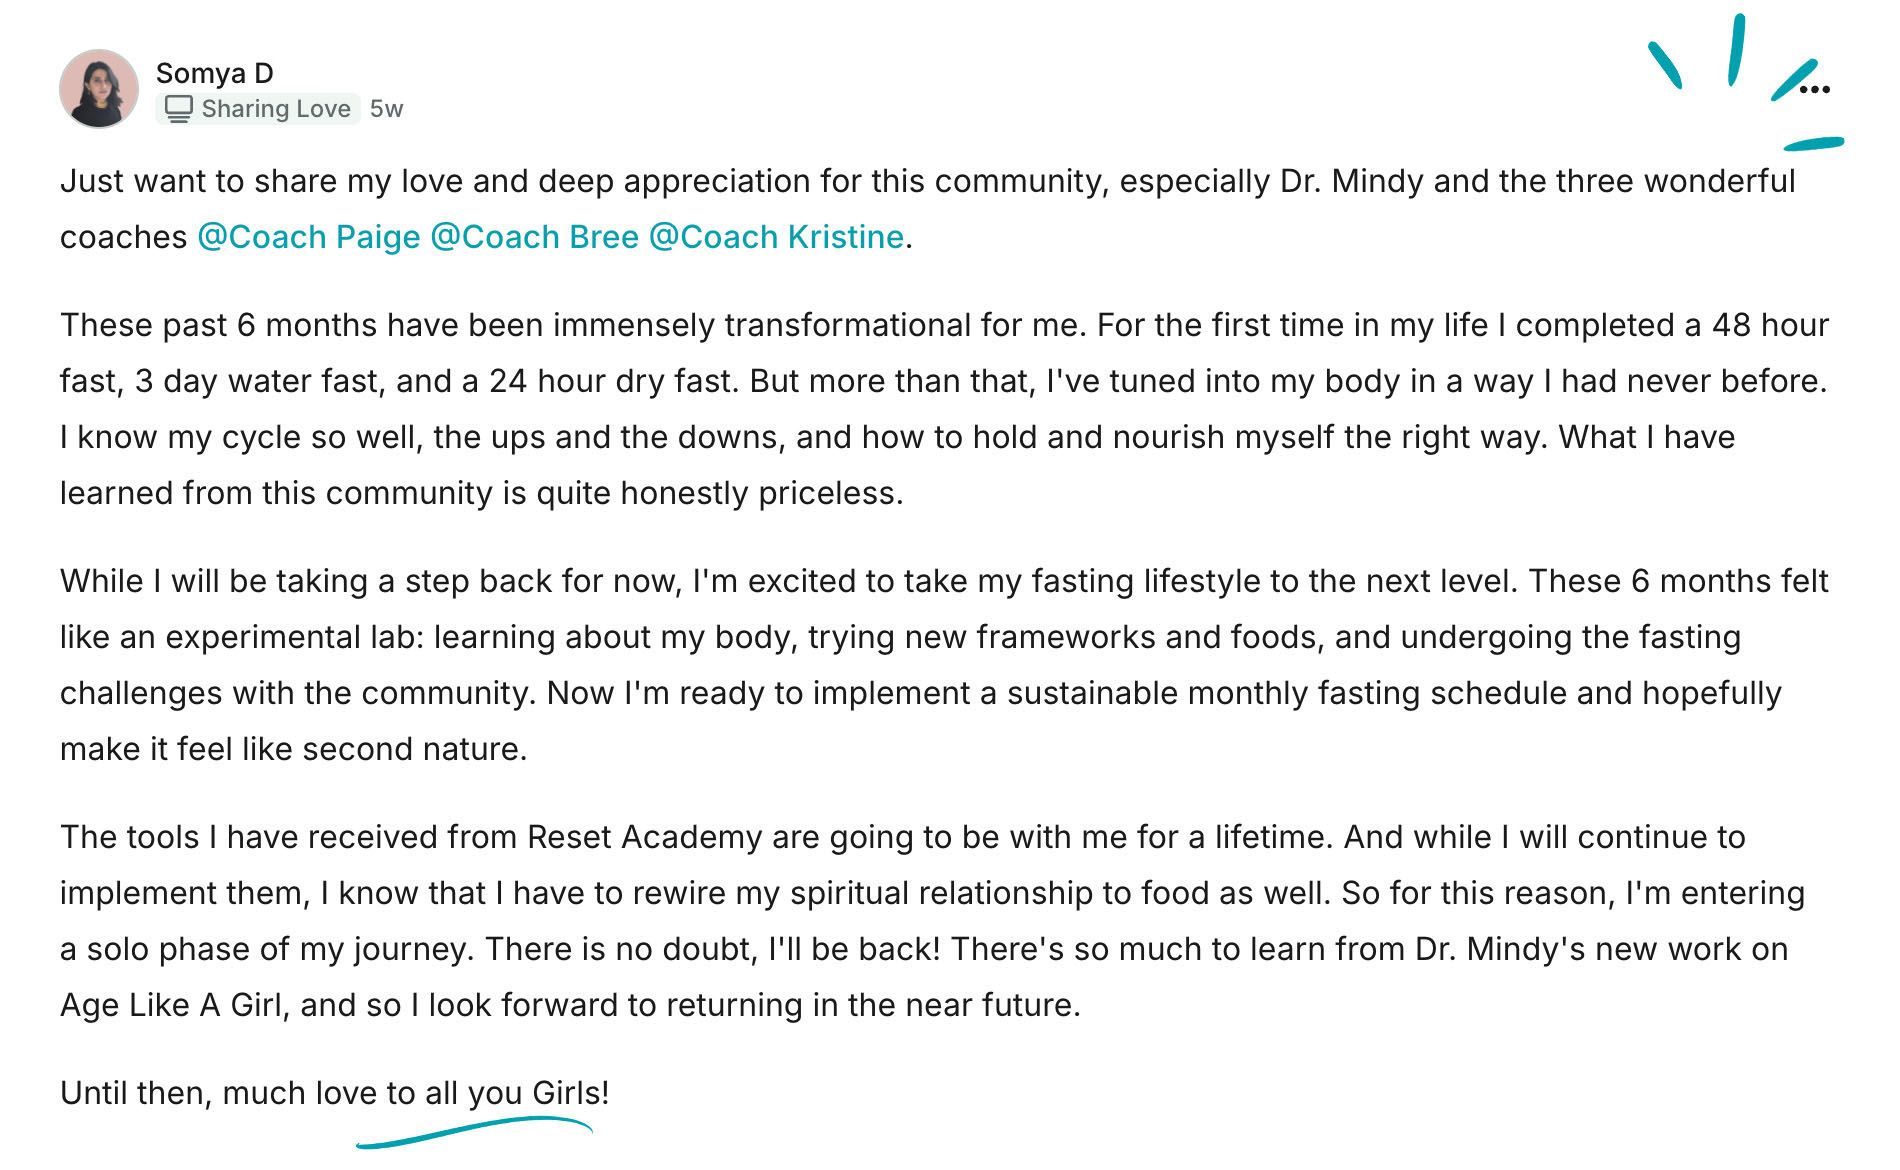Click the monitor icon beside Sharing Love
The image size is (1900, 1170).
point(178,109)
